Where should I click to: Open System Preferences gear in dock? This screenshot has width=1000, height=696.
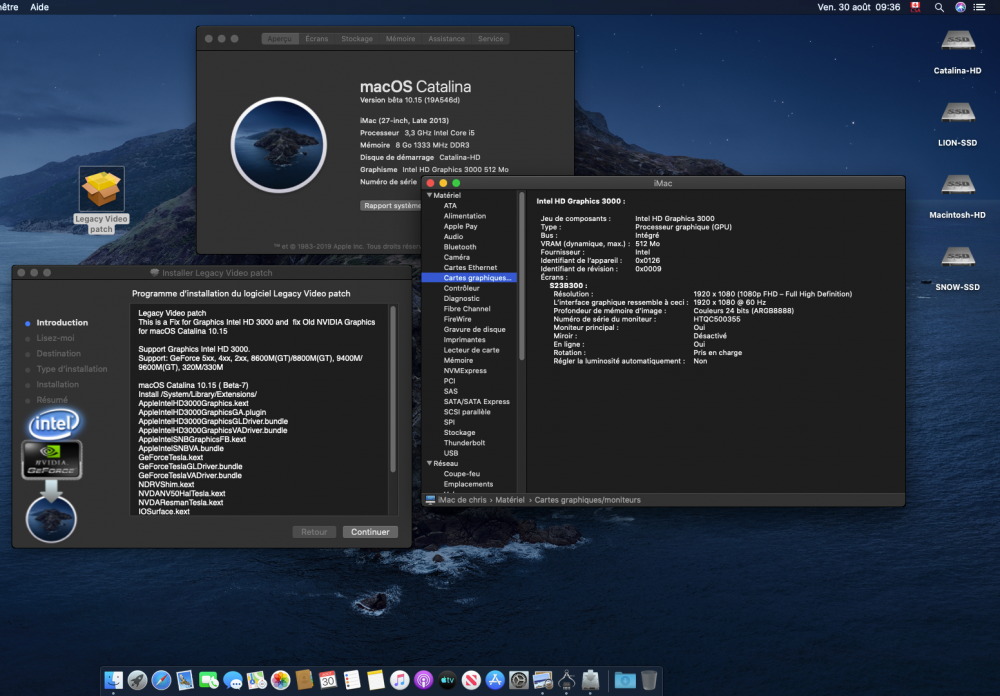coord(518,680)
